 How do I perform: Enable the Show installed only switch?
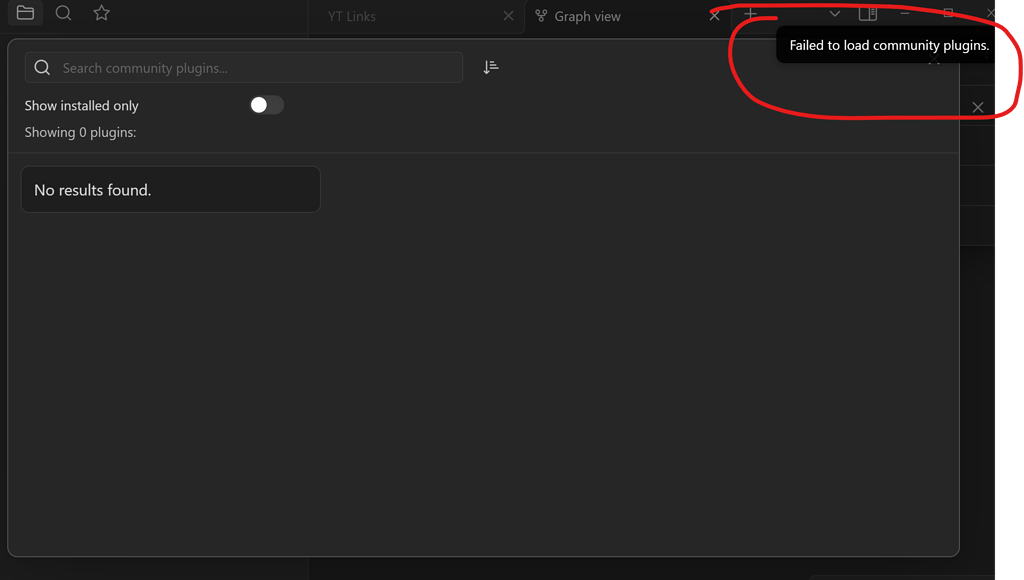[x=266, y=104]
